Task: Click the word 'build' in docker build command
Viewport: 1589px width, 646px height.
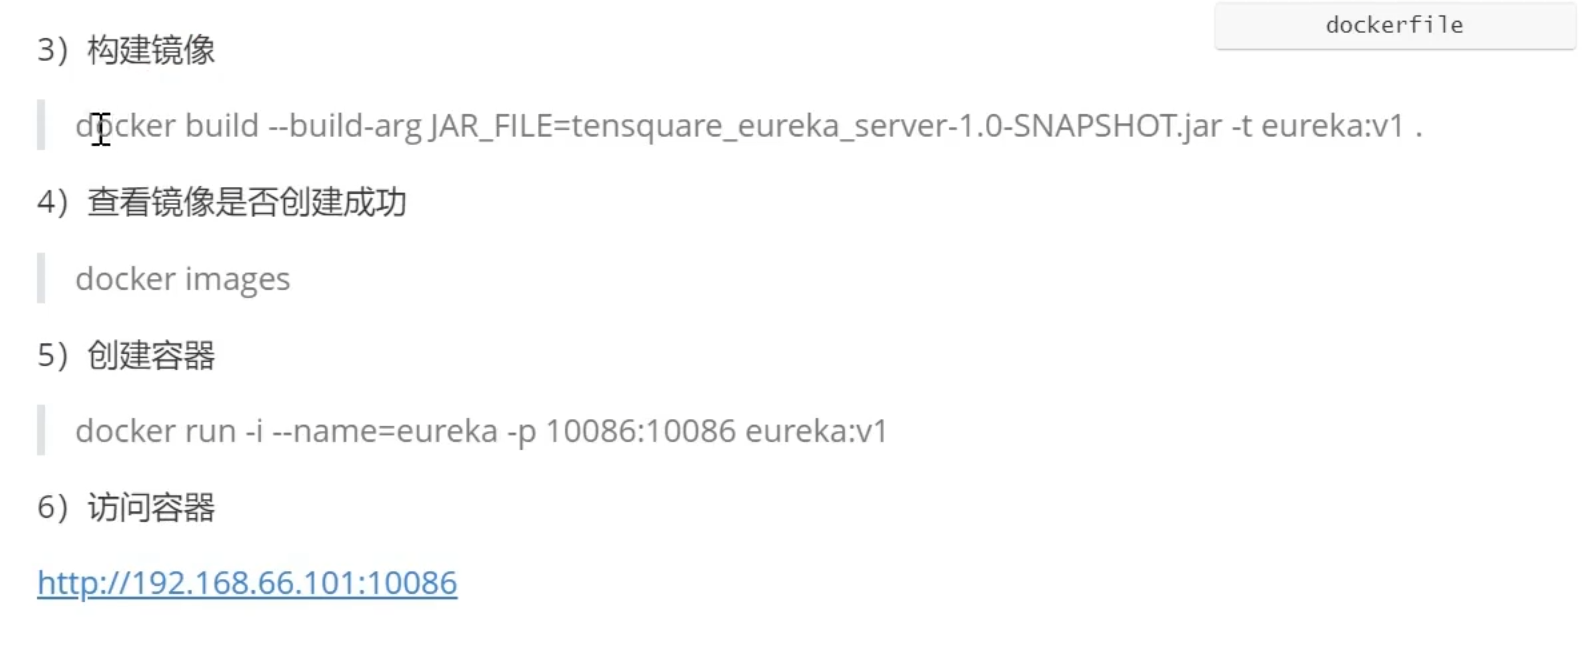Action: click(x=222, y=126)
